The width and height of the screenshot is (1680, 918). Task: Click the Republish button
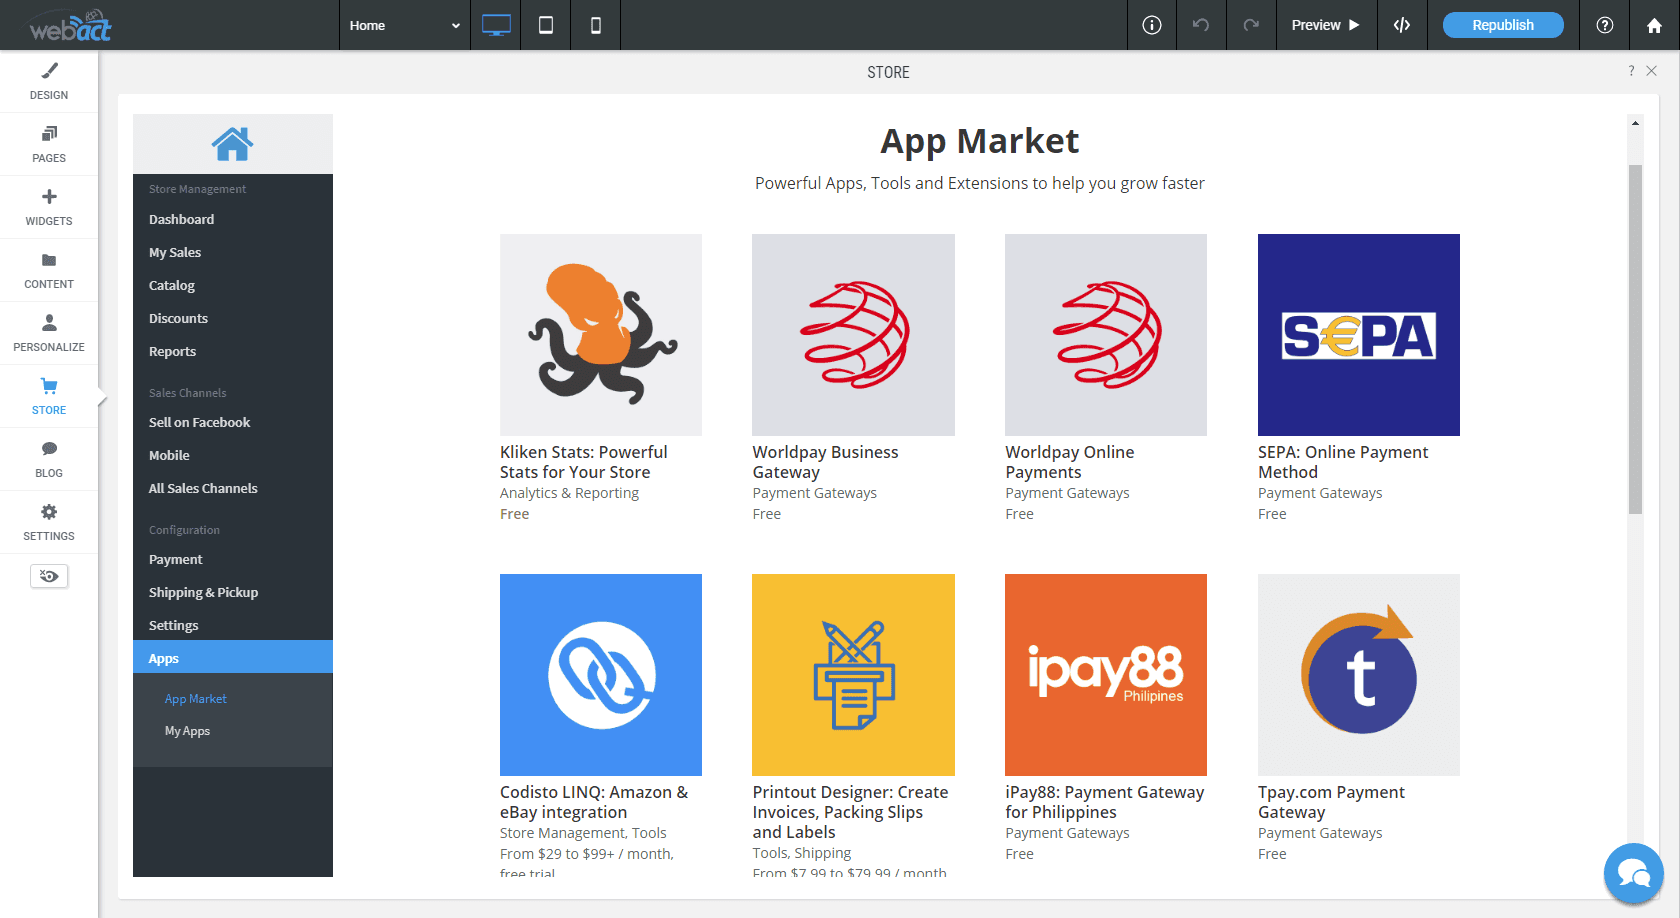tap(1502, 25)
